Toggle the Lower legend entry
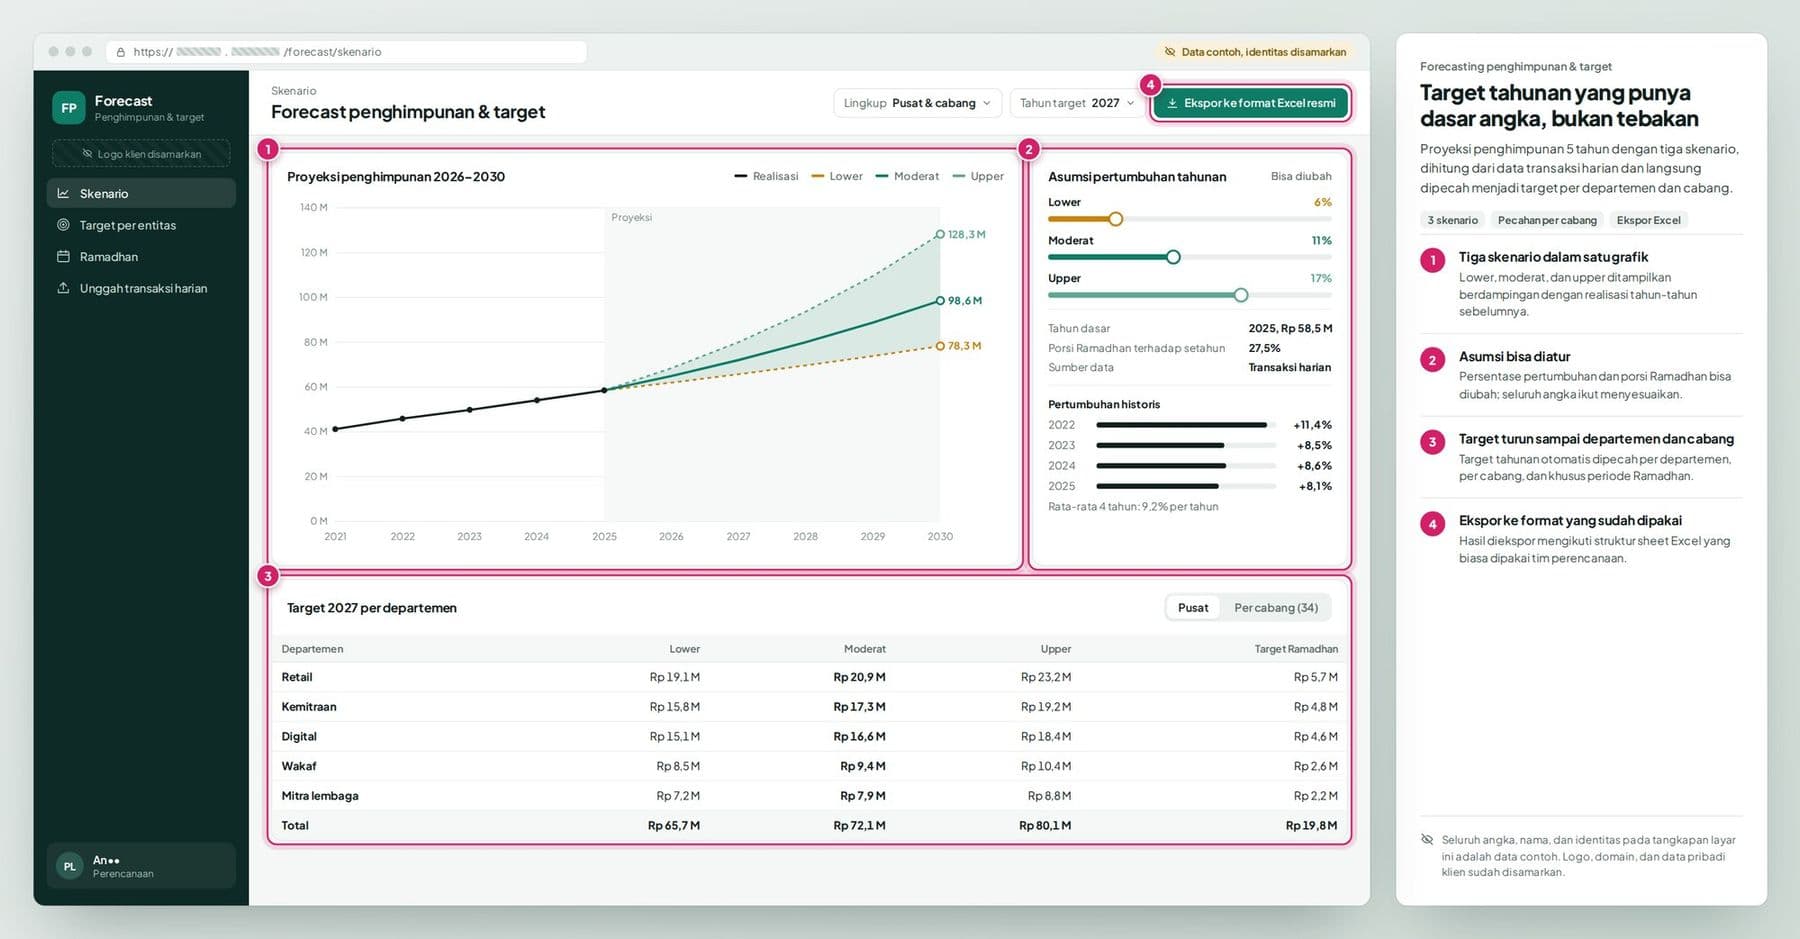1800x939 pixels. pos(837,176)
